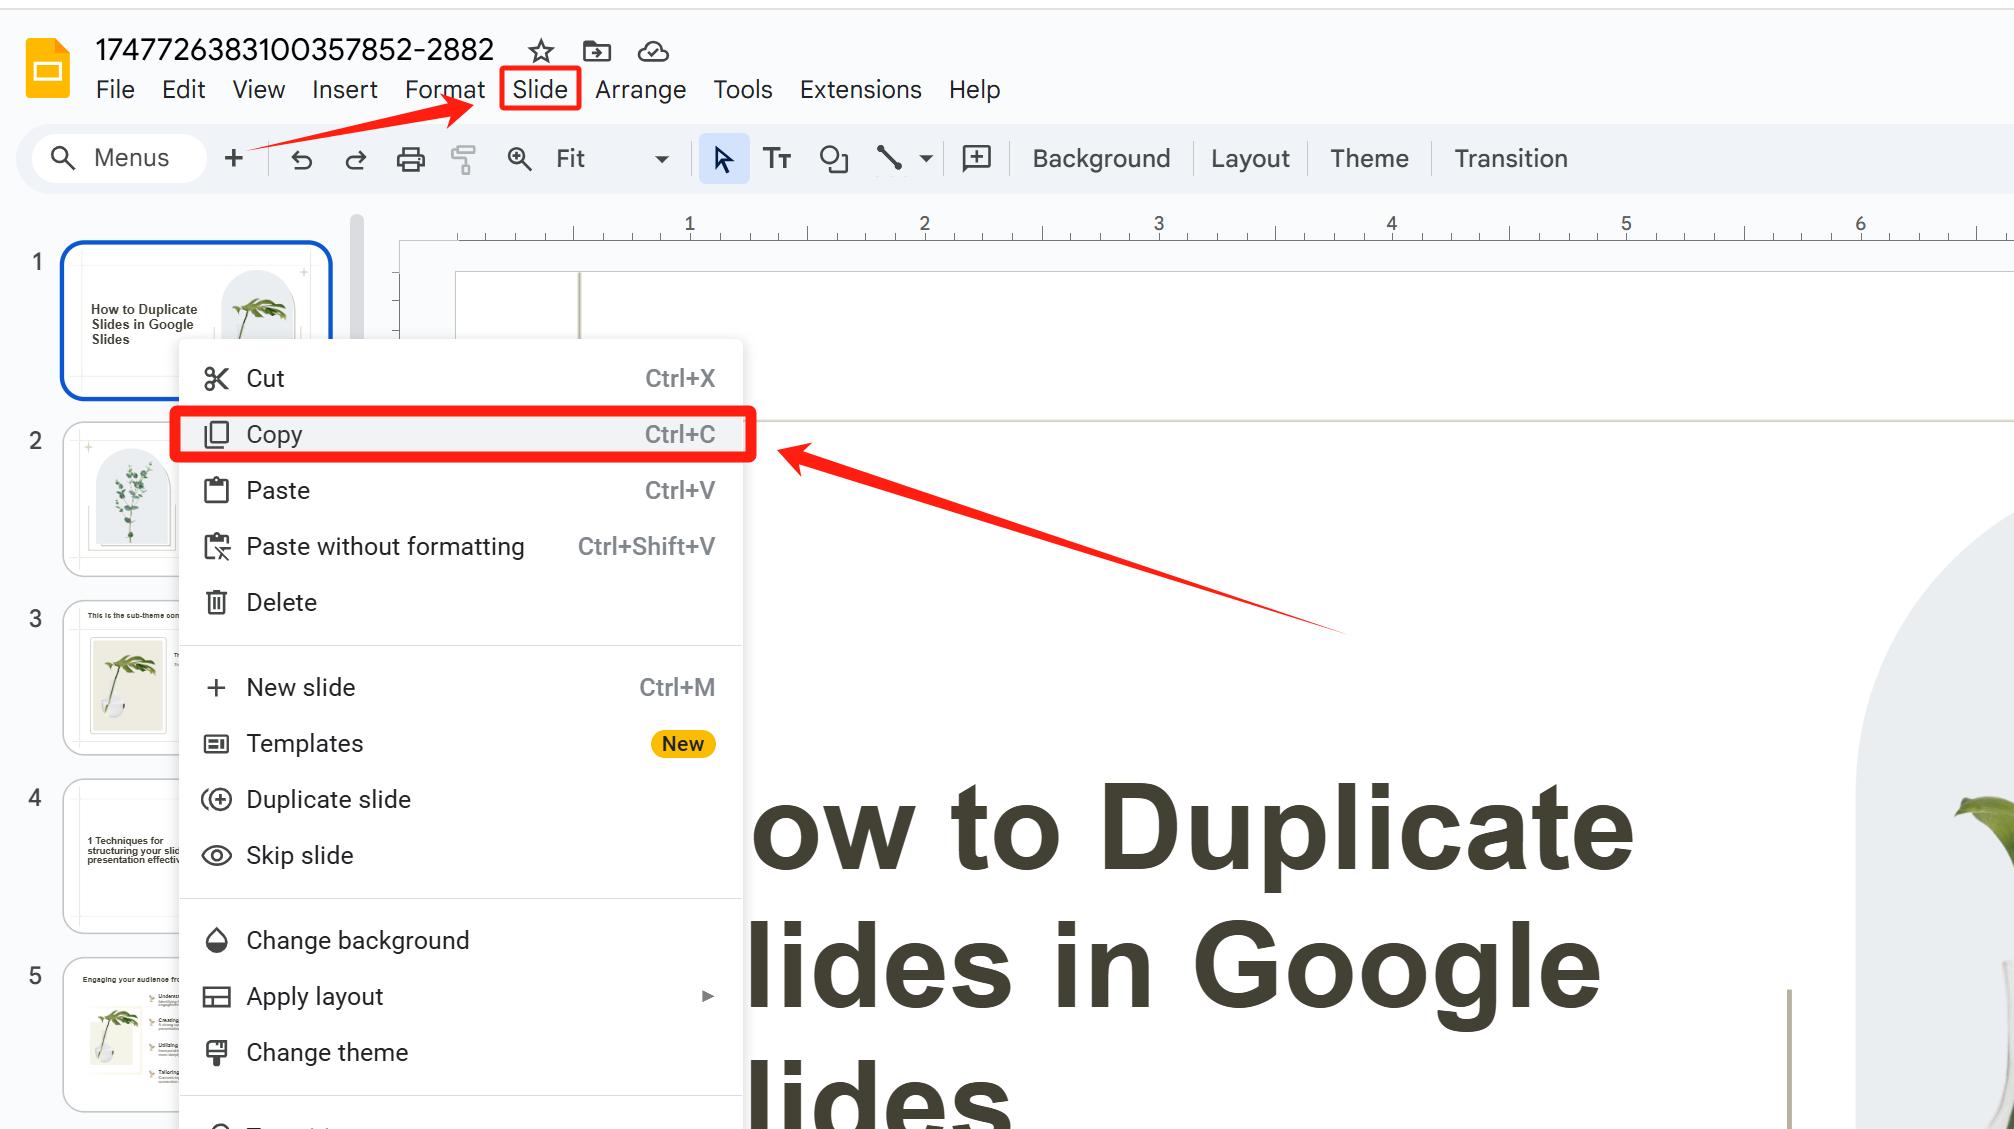
Task: Click the paint roller icon for Change theme
Action: pyautogui.click(x=216, y=1052)
